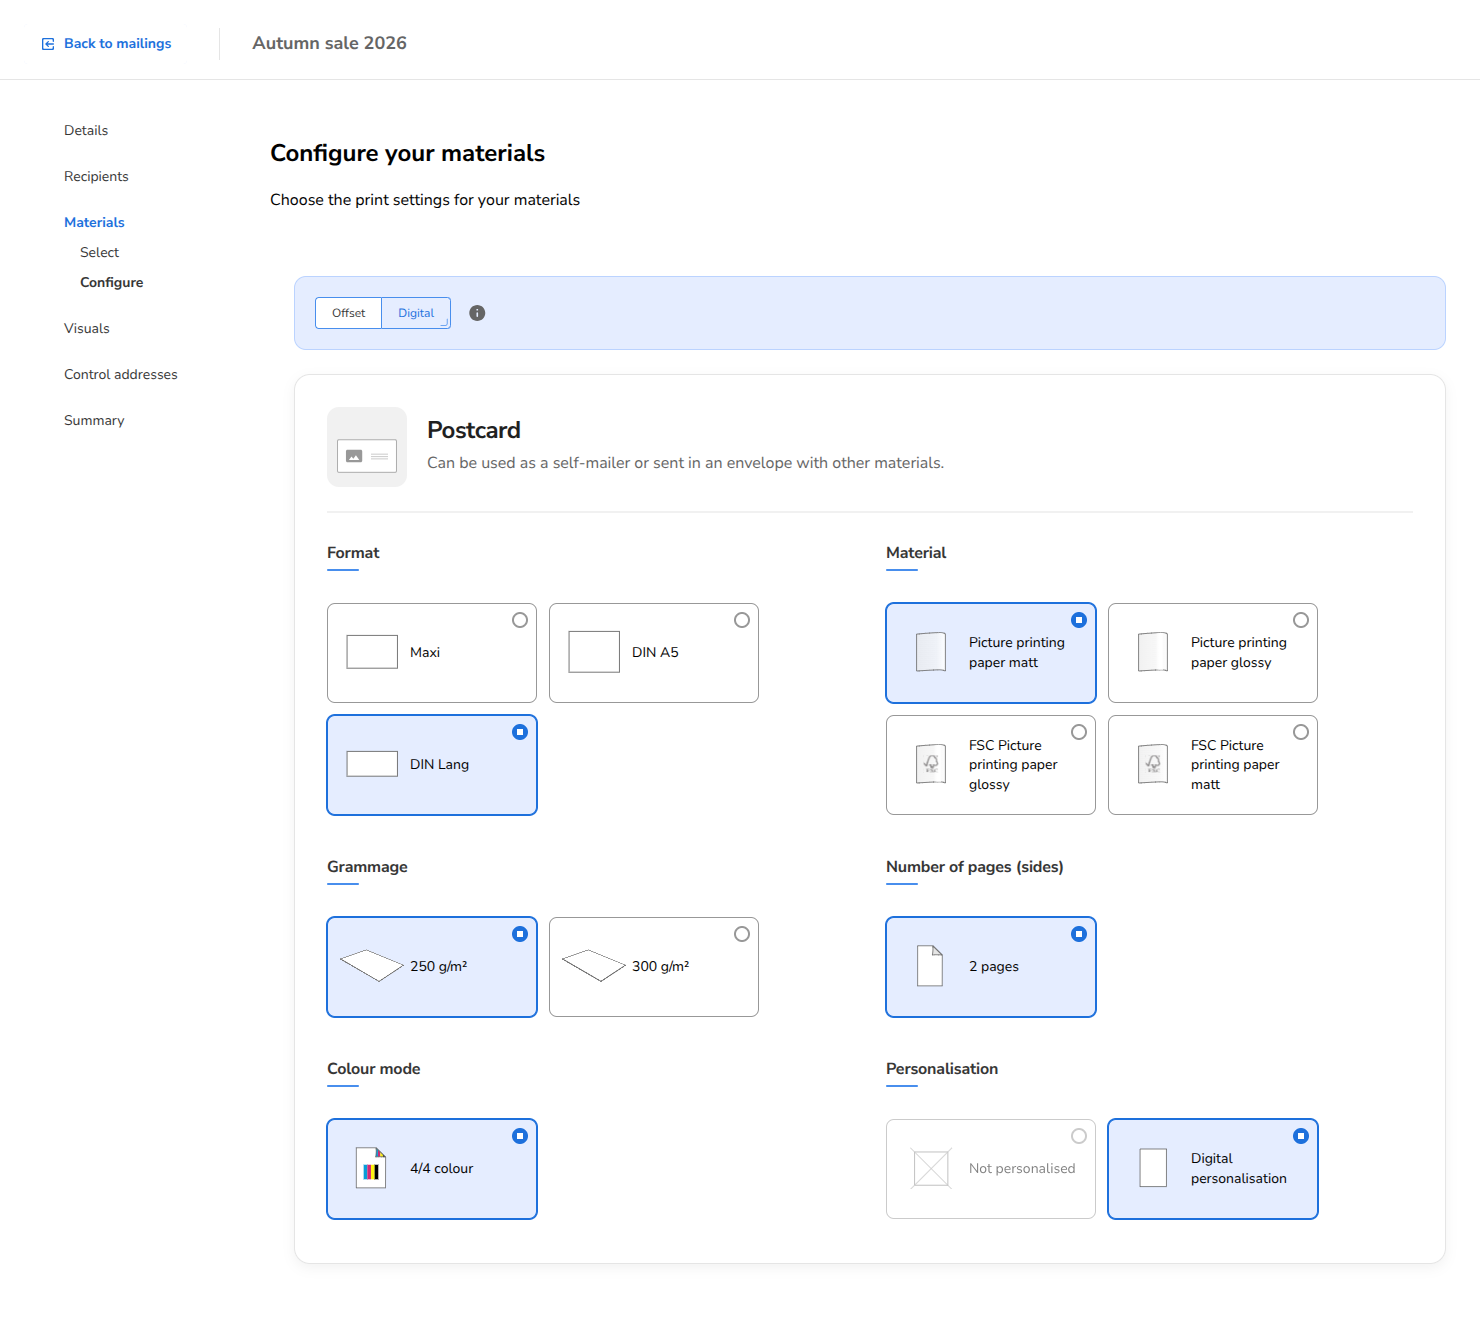Image resolution: width=1480 pixels, height=1320 pixels.
Task: Click the Autumn sale 2026 mailing title
Action: pos(329,43)
